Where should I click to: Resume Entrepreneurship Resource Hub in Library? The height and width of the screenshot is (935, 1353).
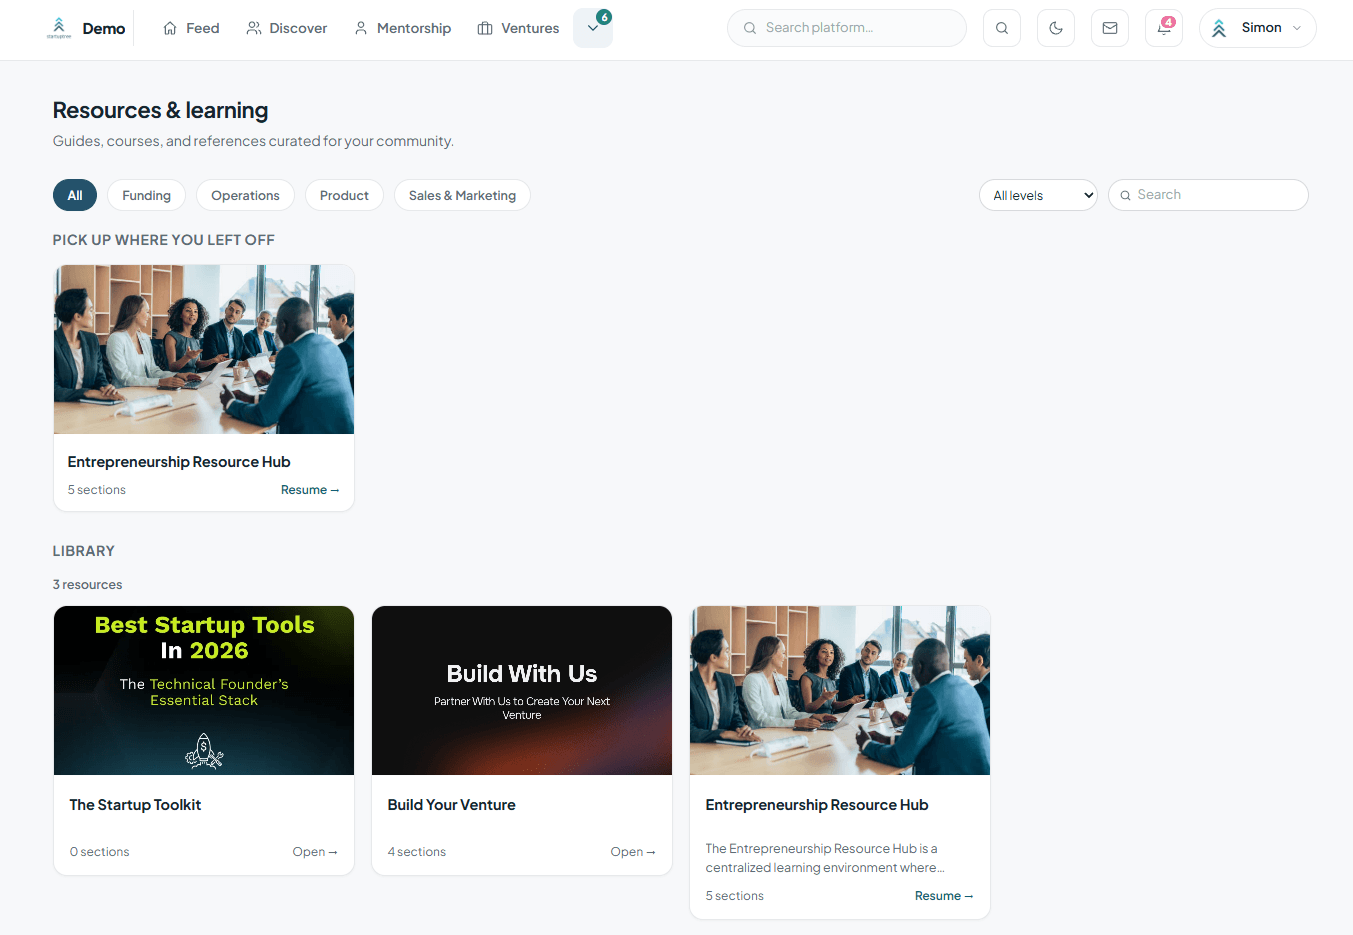(x=944, y=896)
